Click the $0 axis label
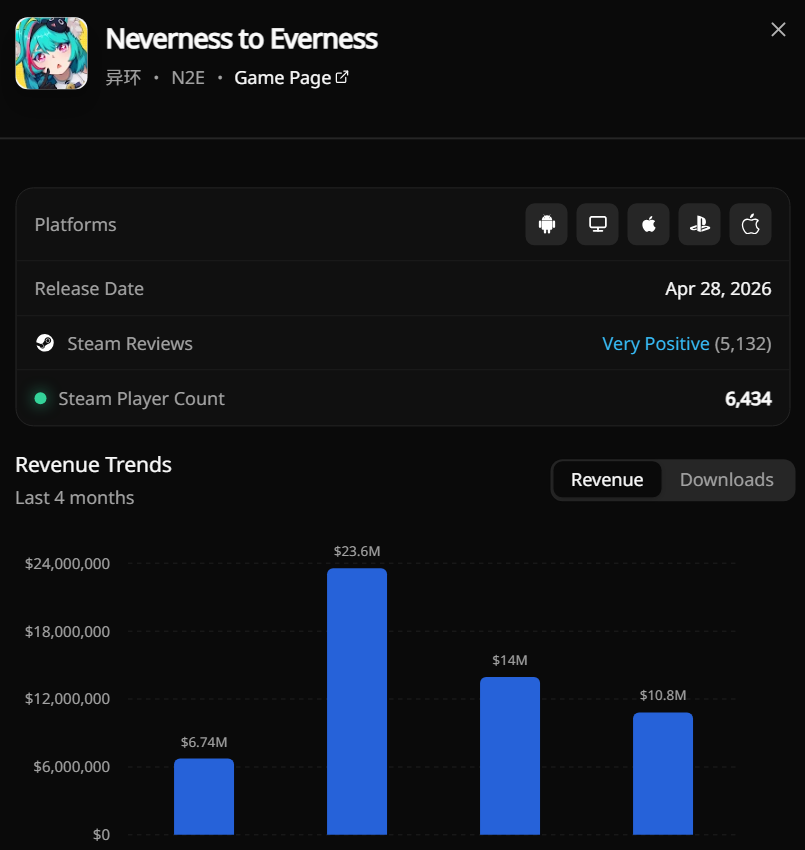 101,835
